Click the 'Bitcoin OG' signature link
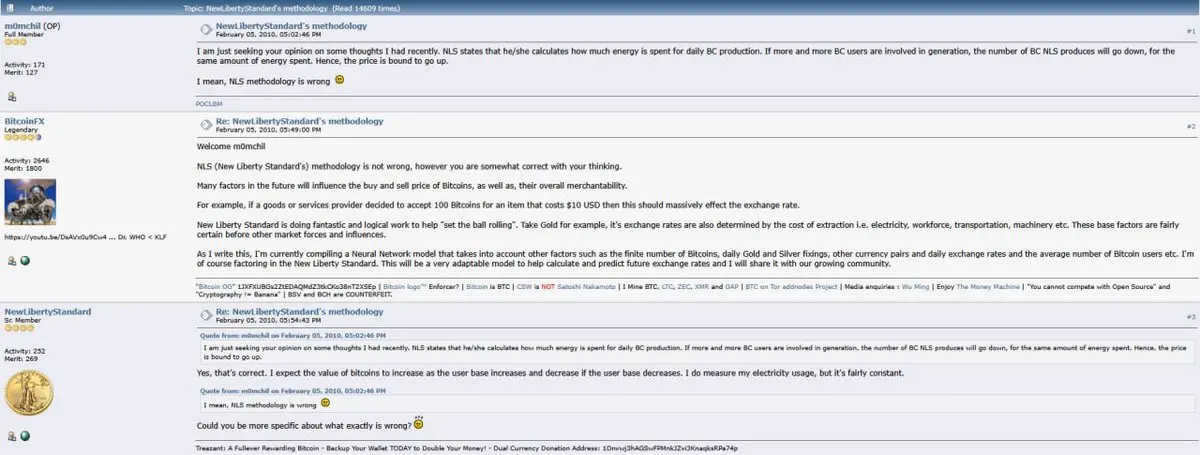The image size is (1200, 455). tap(217, 286)
